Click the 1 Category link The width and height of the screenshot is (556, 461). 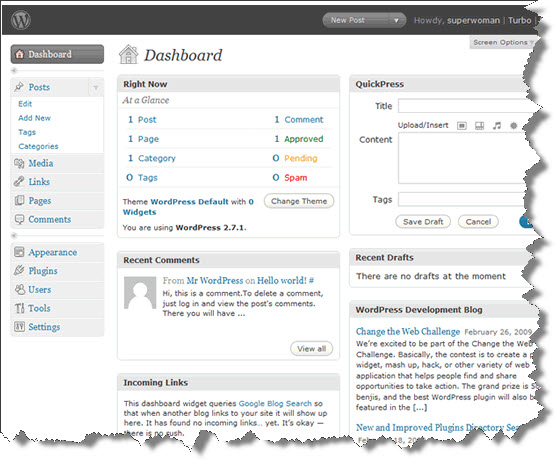[x=151, y=158]
